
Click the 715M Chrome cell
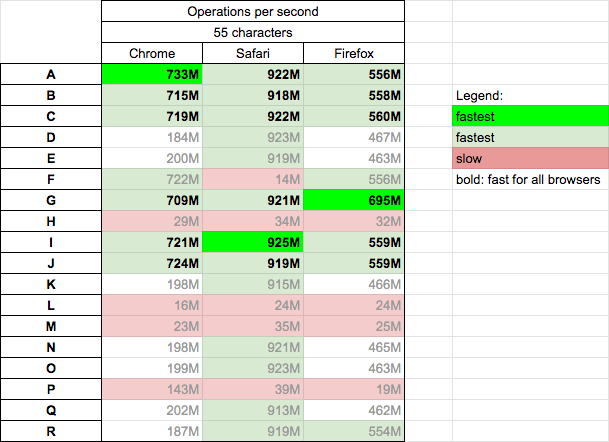point(152,95)
